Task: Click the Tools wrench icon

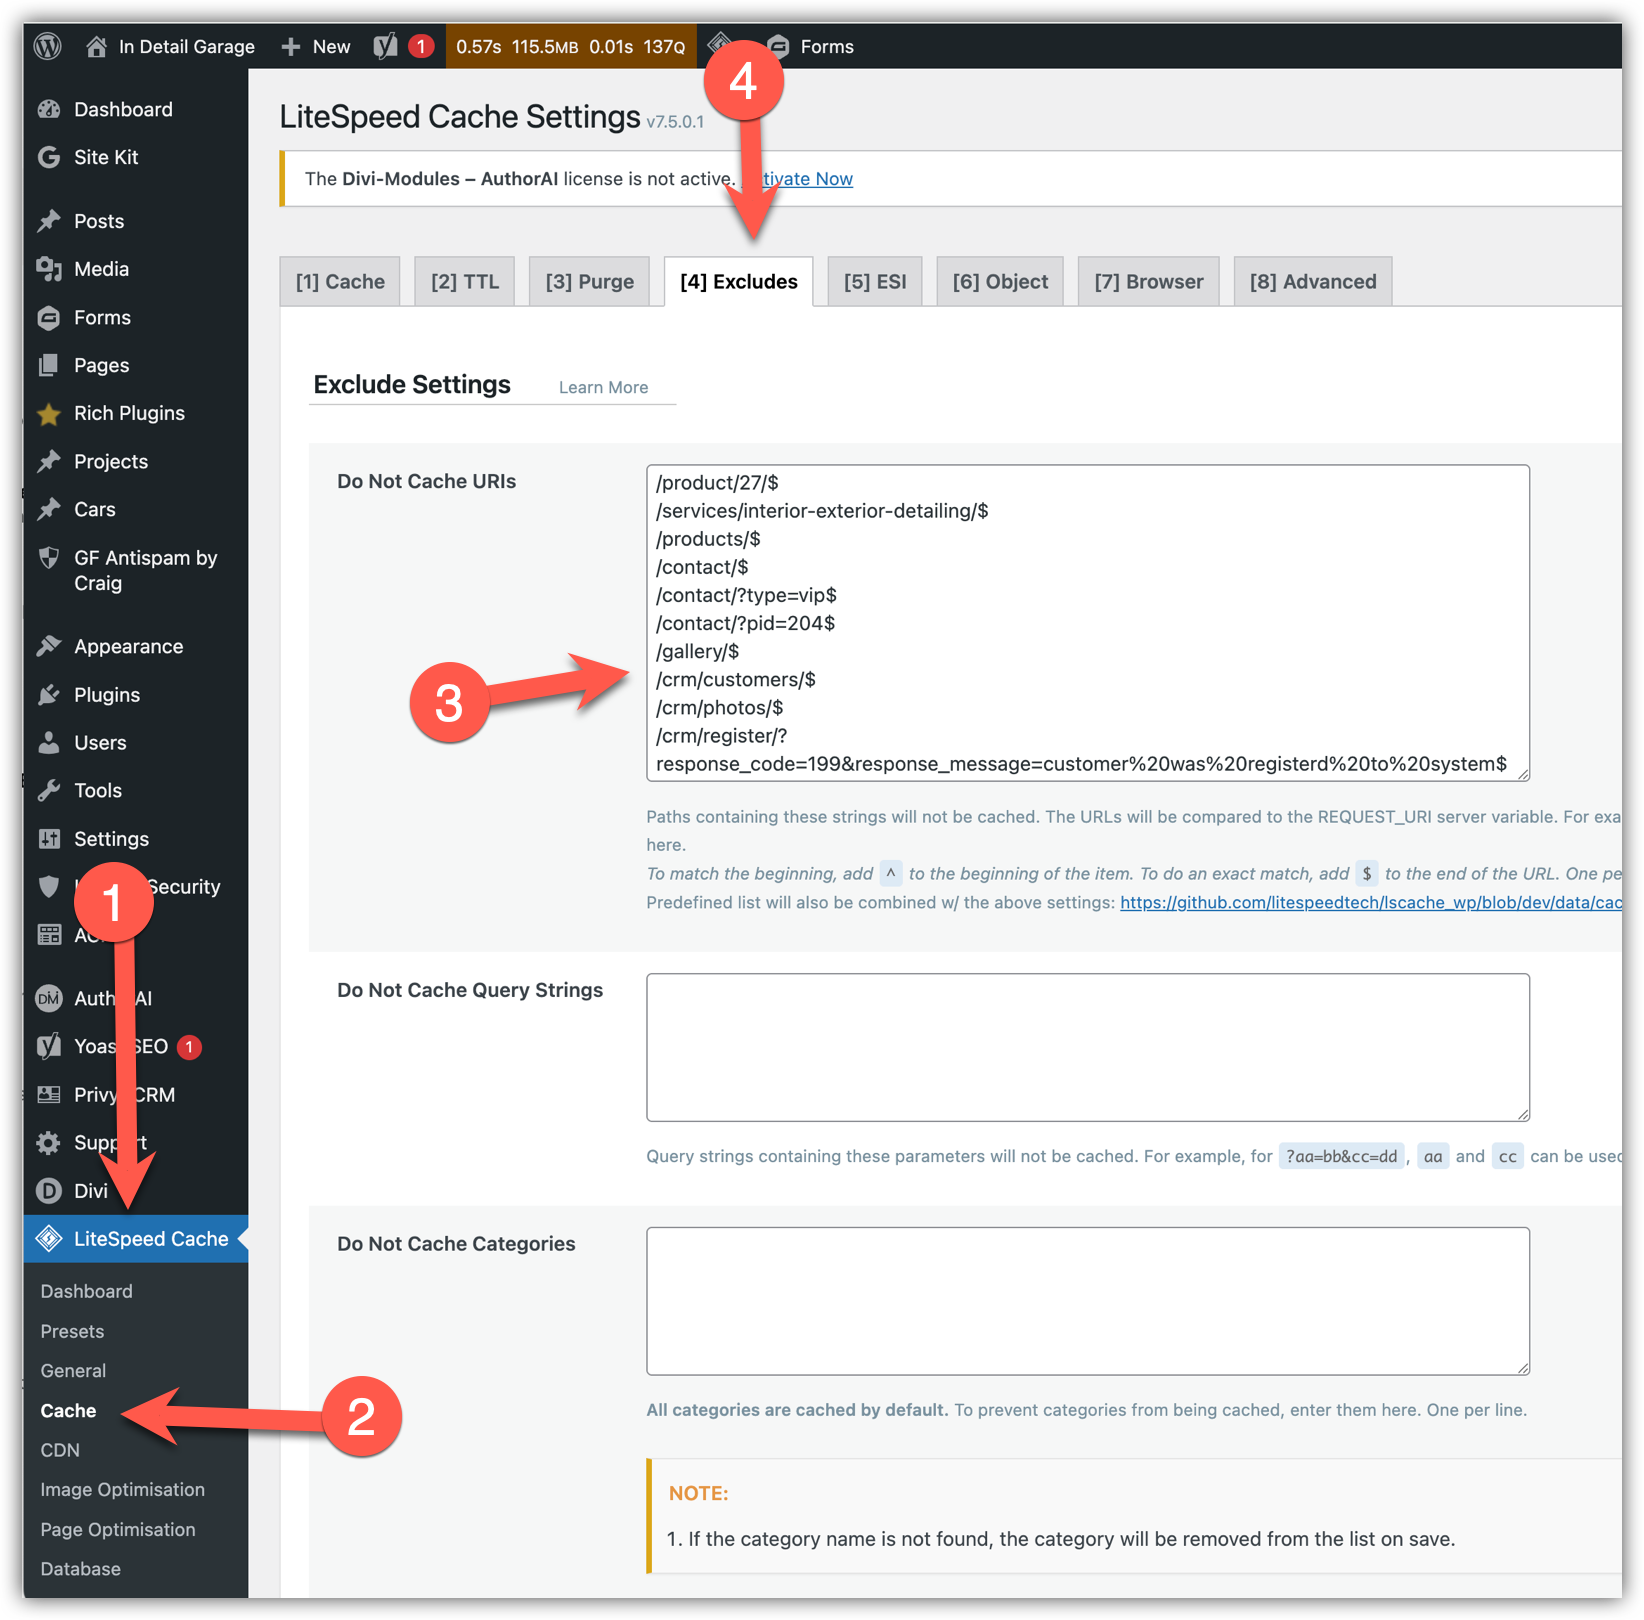Action: 49,791
